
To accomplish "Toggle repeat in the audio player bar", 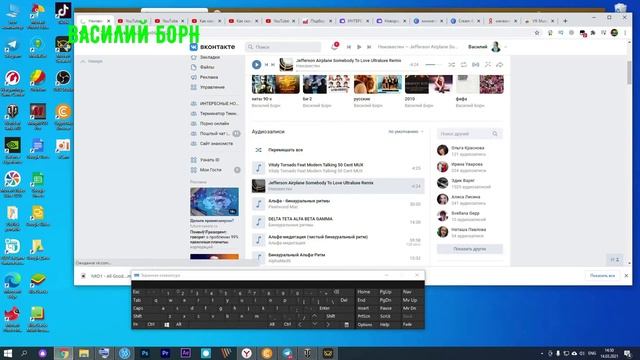I will point(464,64).
